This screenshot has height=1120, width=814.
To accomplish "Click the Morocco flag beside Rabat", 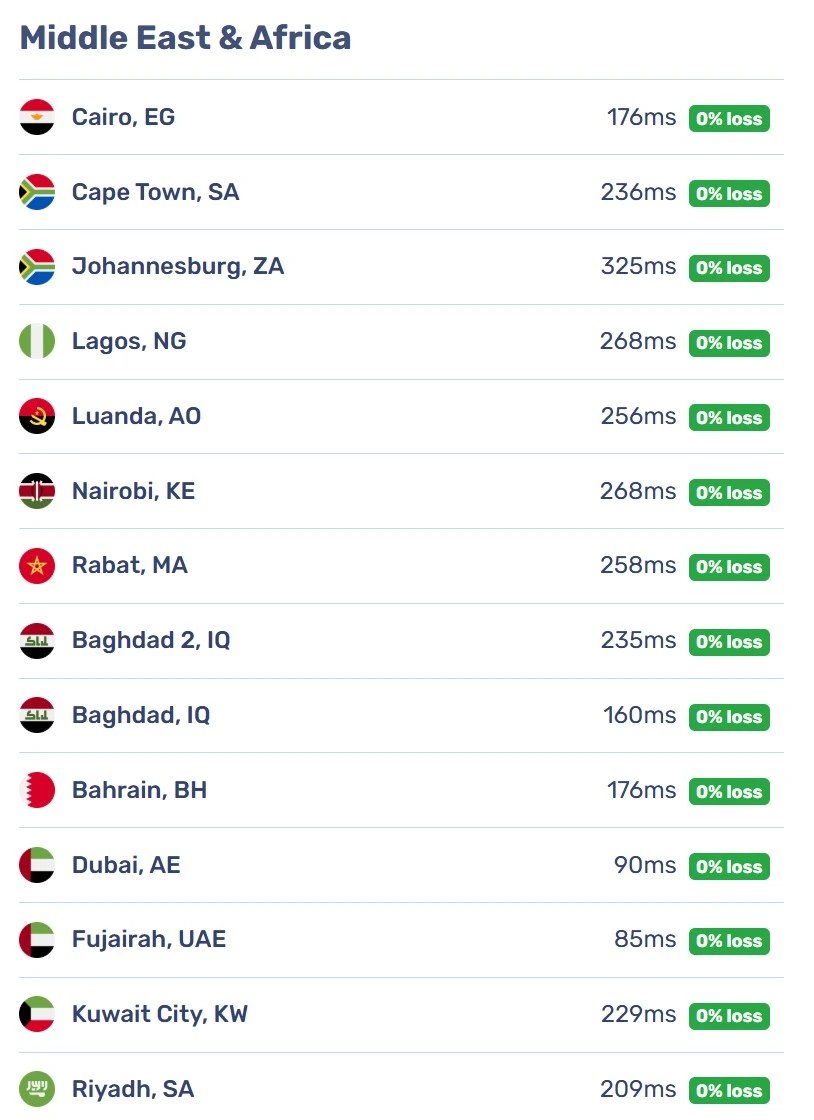I will tap(36, 566).
